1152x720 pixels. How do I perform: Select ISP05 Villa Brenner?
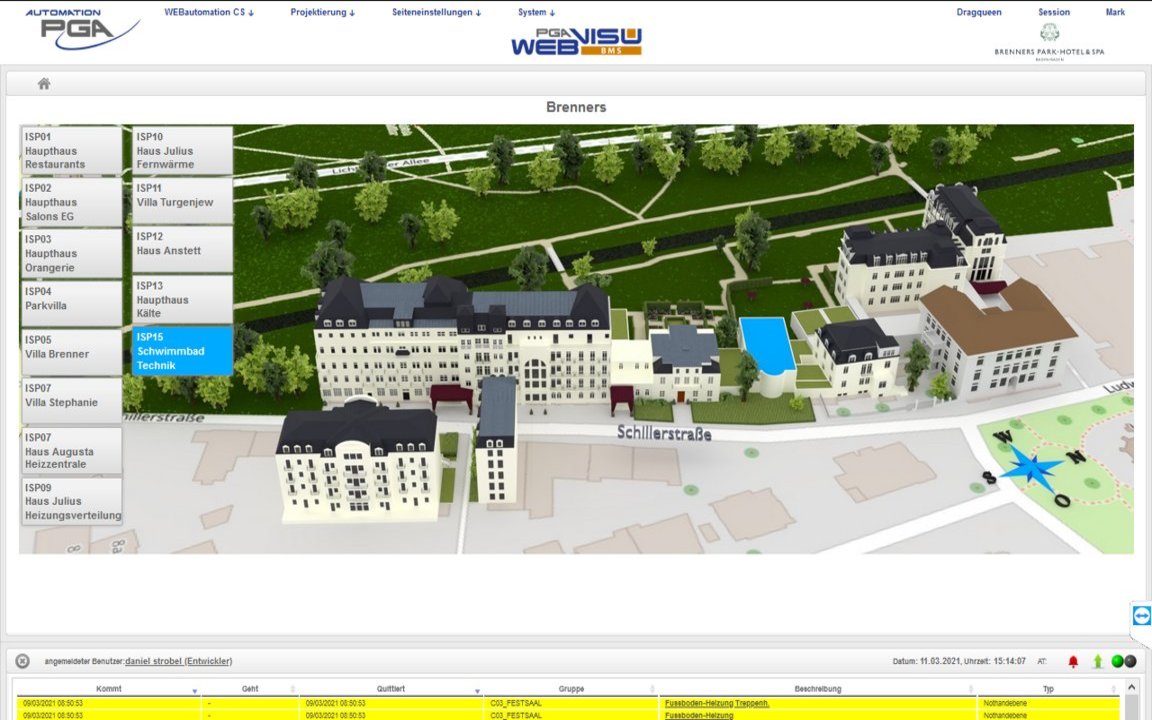click(x=71, y=352)
